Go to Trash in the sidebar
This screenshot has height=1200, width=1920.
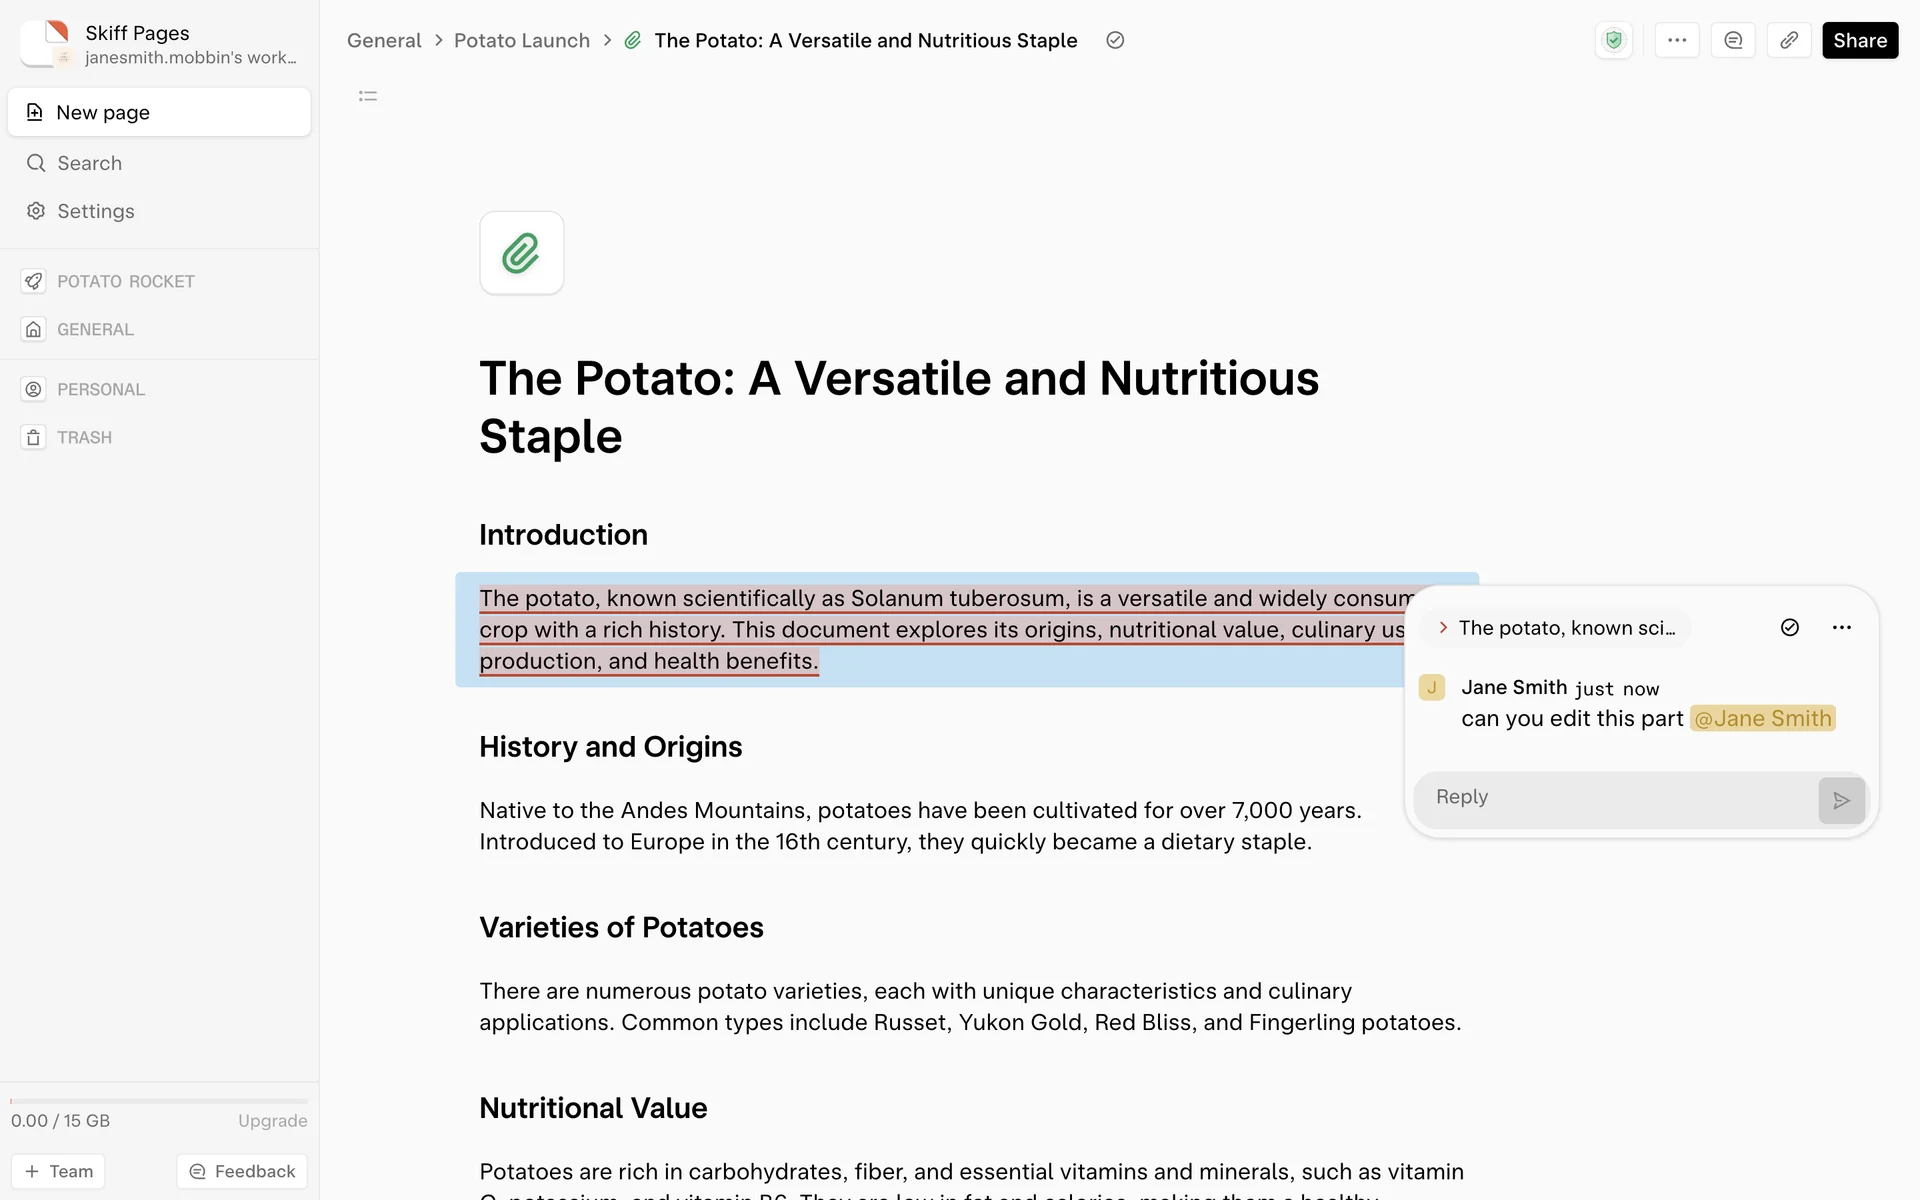[84, 437]
